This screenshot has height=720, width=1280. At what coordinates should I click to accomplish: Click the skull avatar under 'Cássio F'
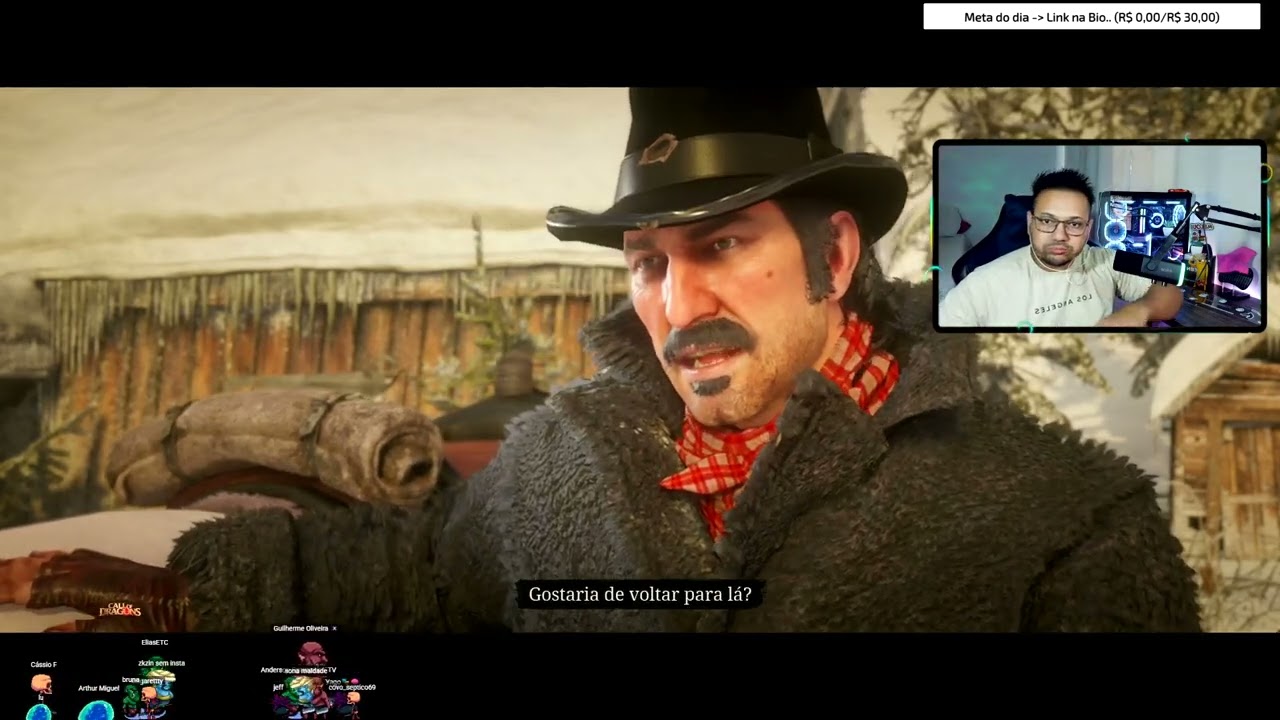click(x=41, y=684)
